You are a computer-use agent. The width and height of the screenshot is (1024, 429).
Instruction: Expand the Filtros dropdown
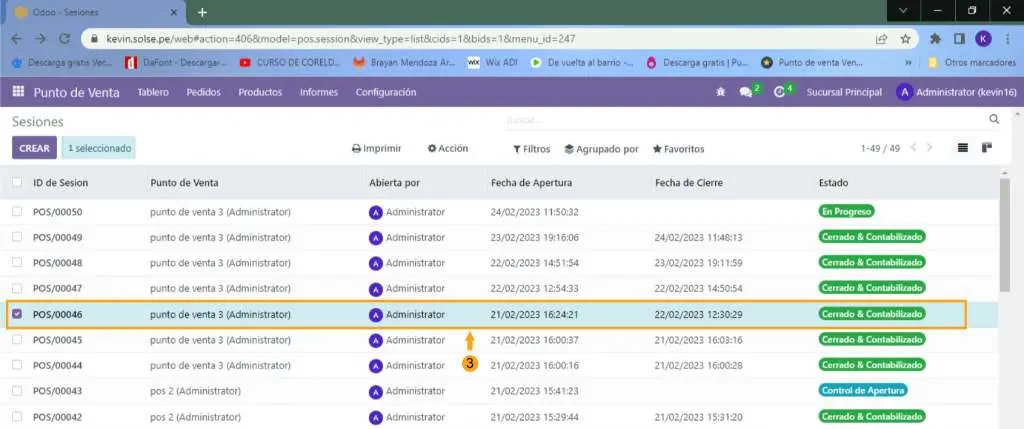click(531, 149)
